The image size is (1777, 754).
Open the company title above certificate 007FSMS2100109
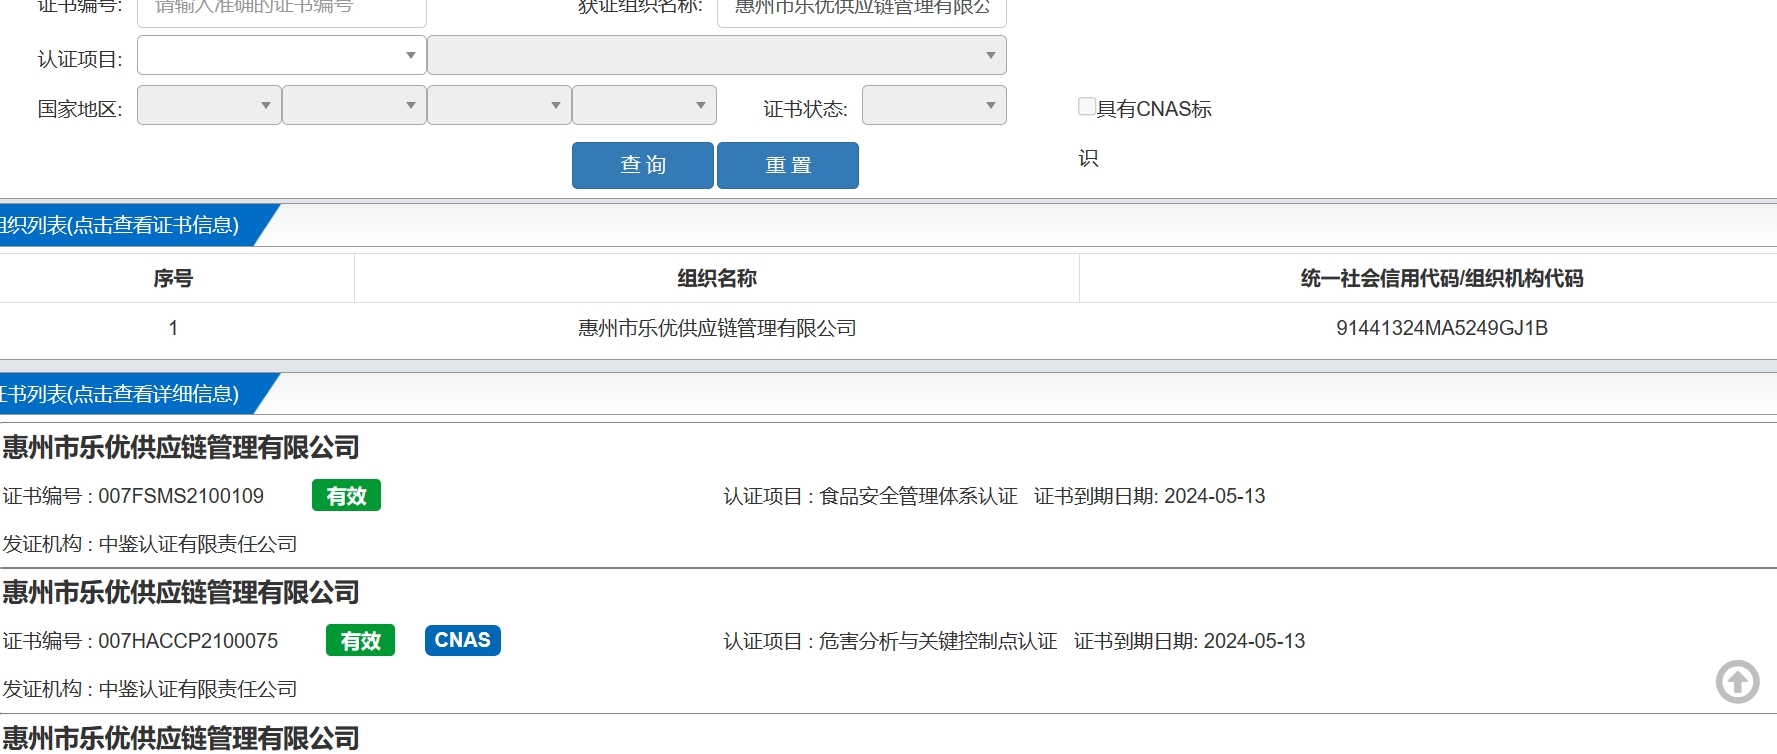click(x=181, y=447)
